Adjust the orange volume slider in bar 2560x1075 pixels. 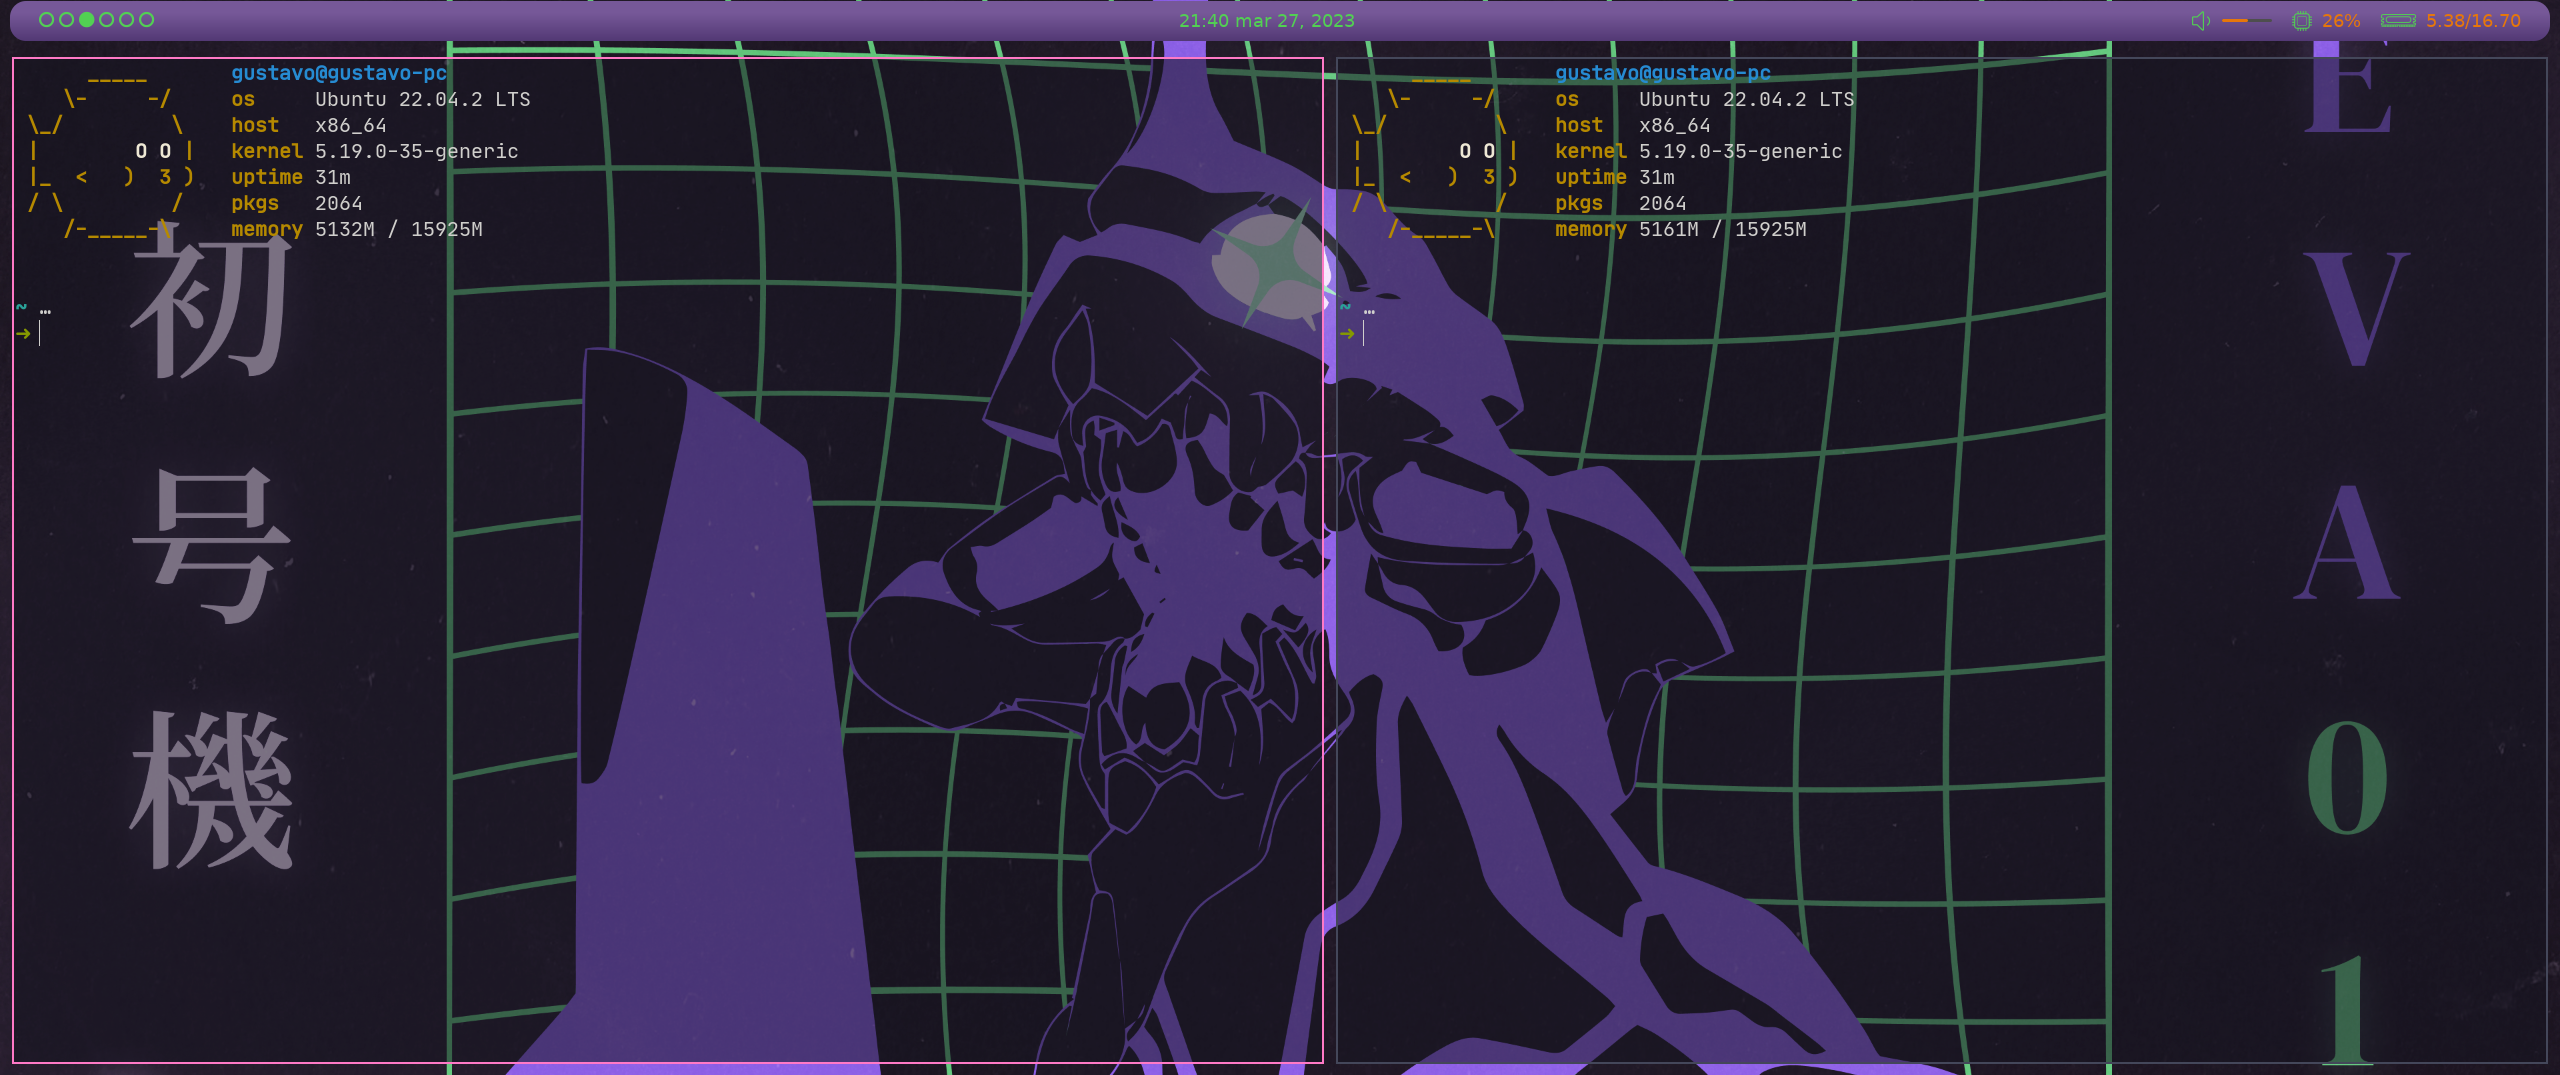(x=2246, y=21)
